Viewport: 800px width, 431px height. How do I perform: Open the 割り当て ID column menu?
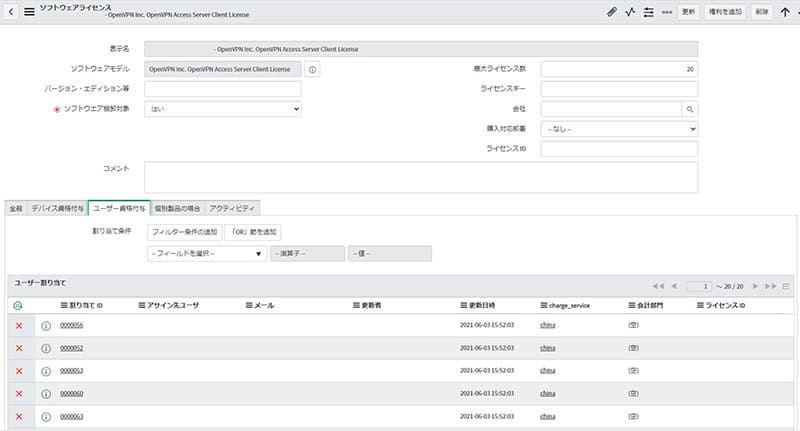click(64, 306)
